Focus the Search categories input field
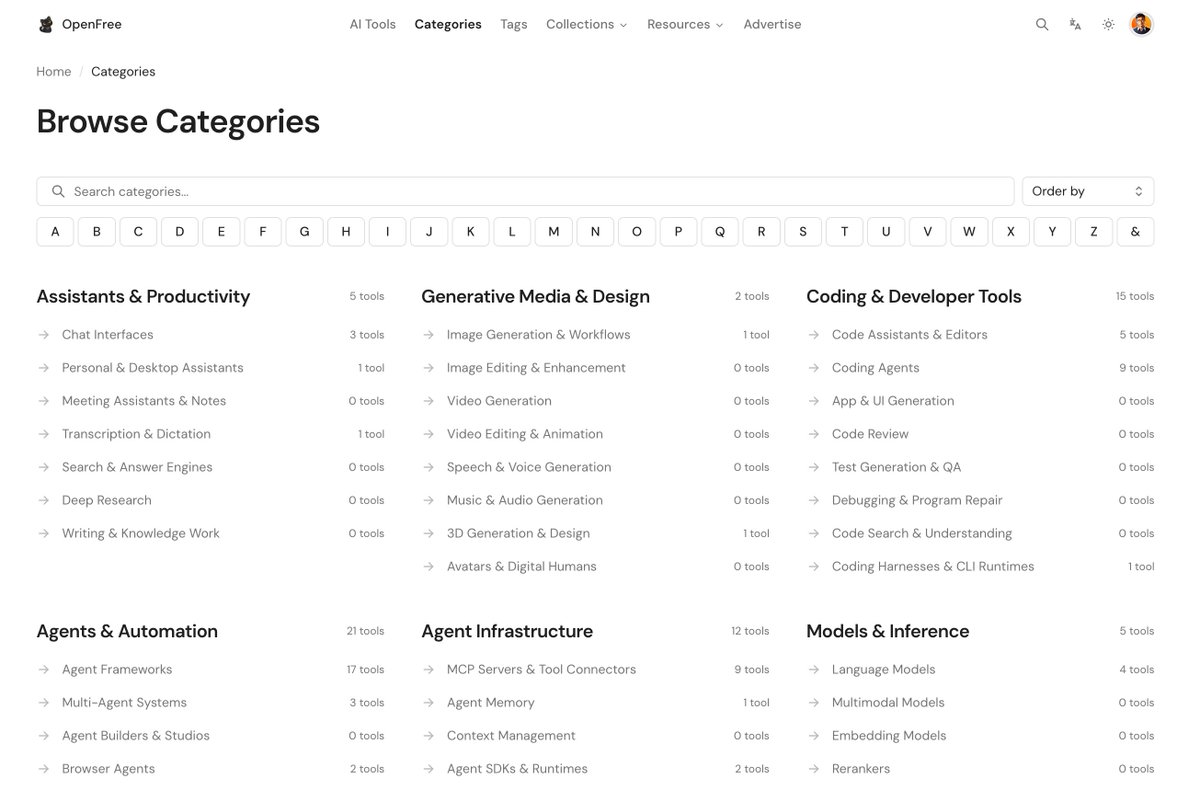This screenshot has width=1200, height=790. [525, 191]
